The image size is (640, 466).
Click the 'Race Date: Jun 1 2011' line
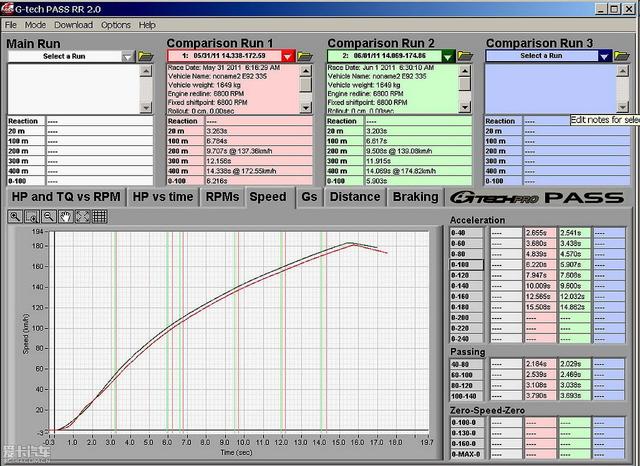coord(381,68)
